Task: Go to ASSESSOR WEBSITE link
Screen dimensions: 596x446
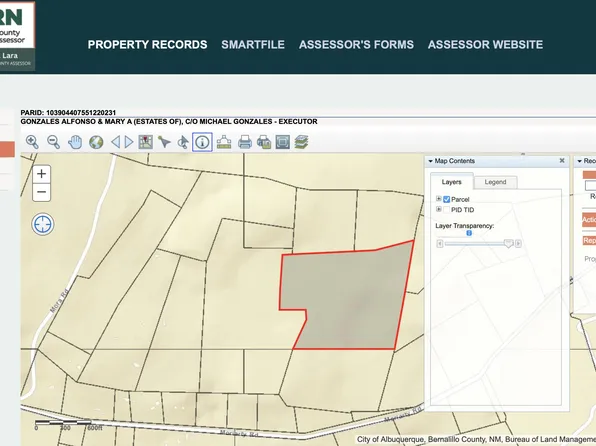Action: coord(485,44)
